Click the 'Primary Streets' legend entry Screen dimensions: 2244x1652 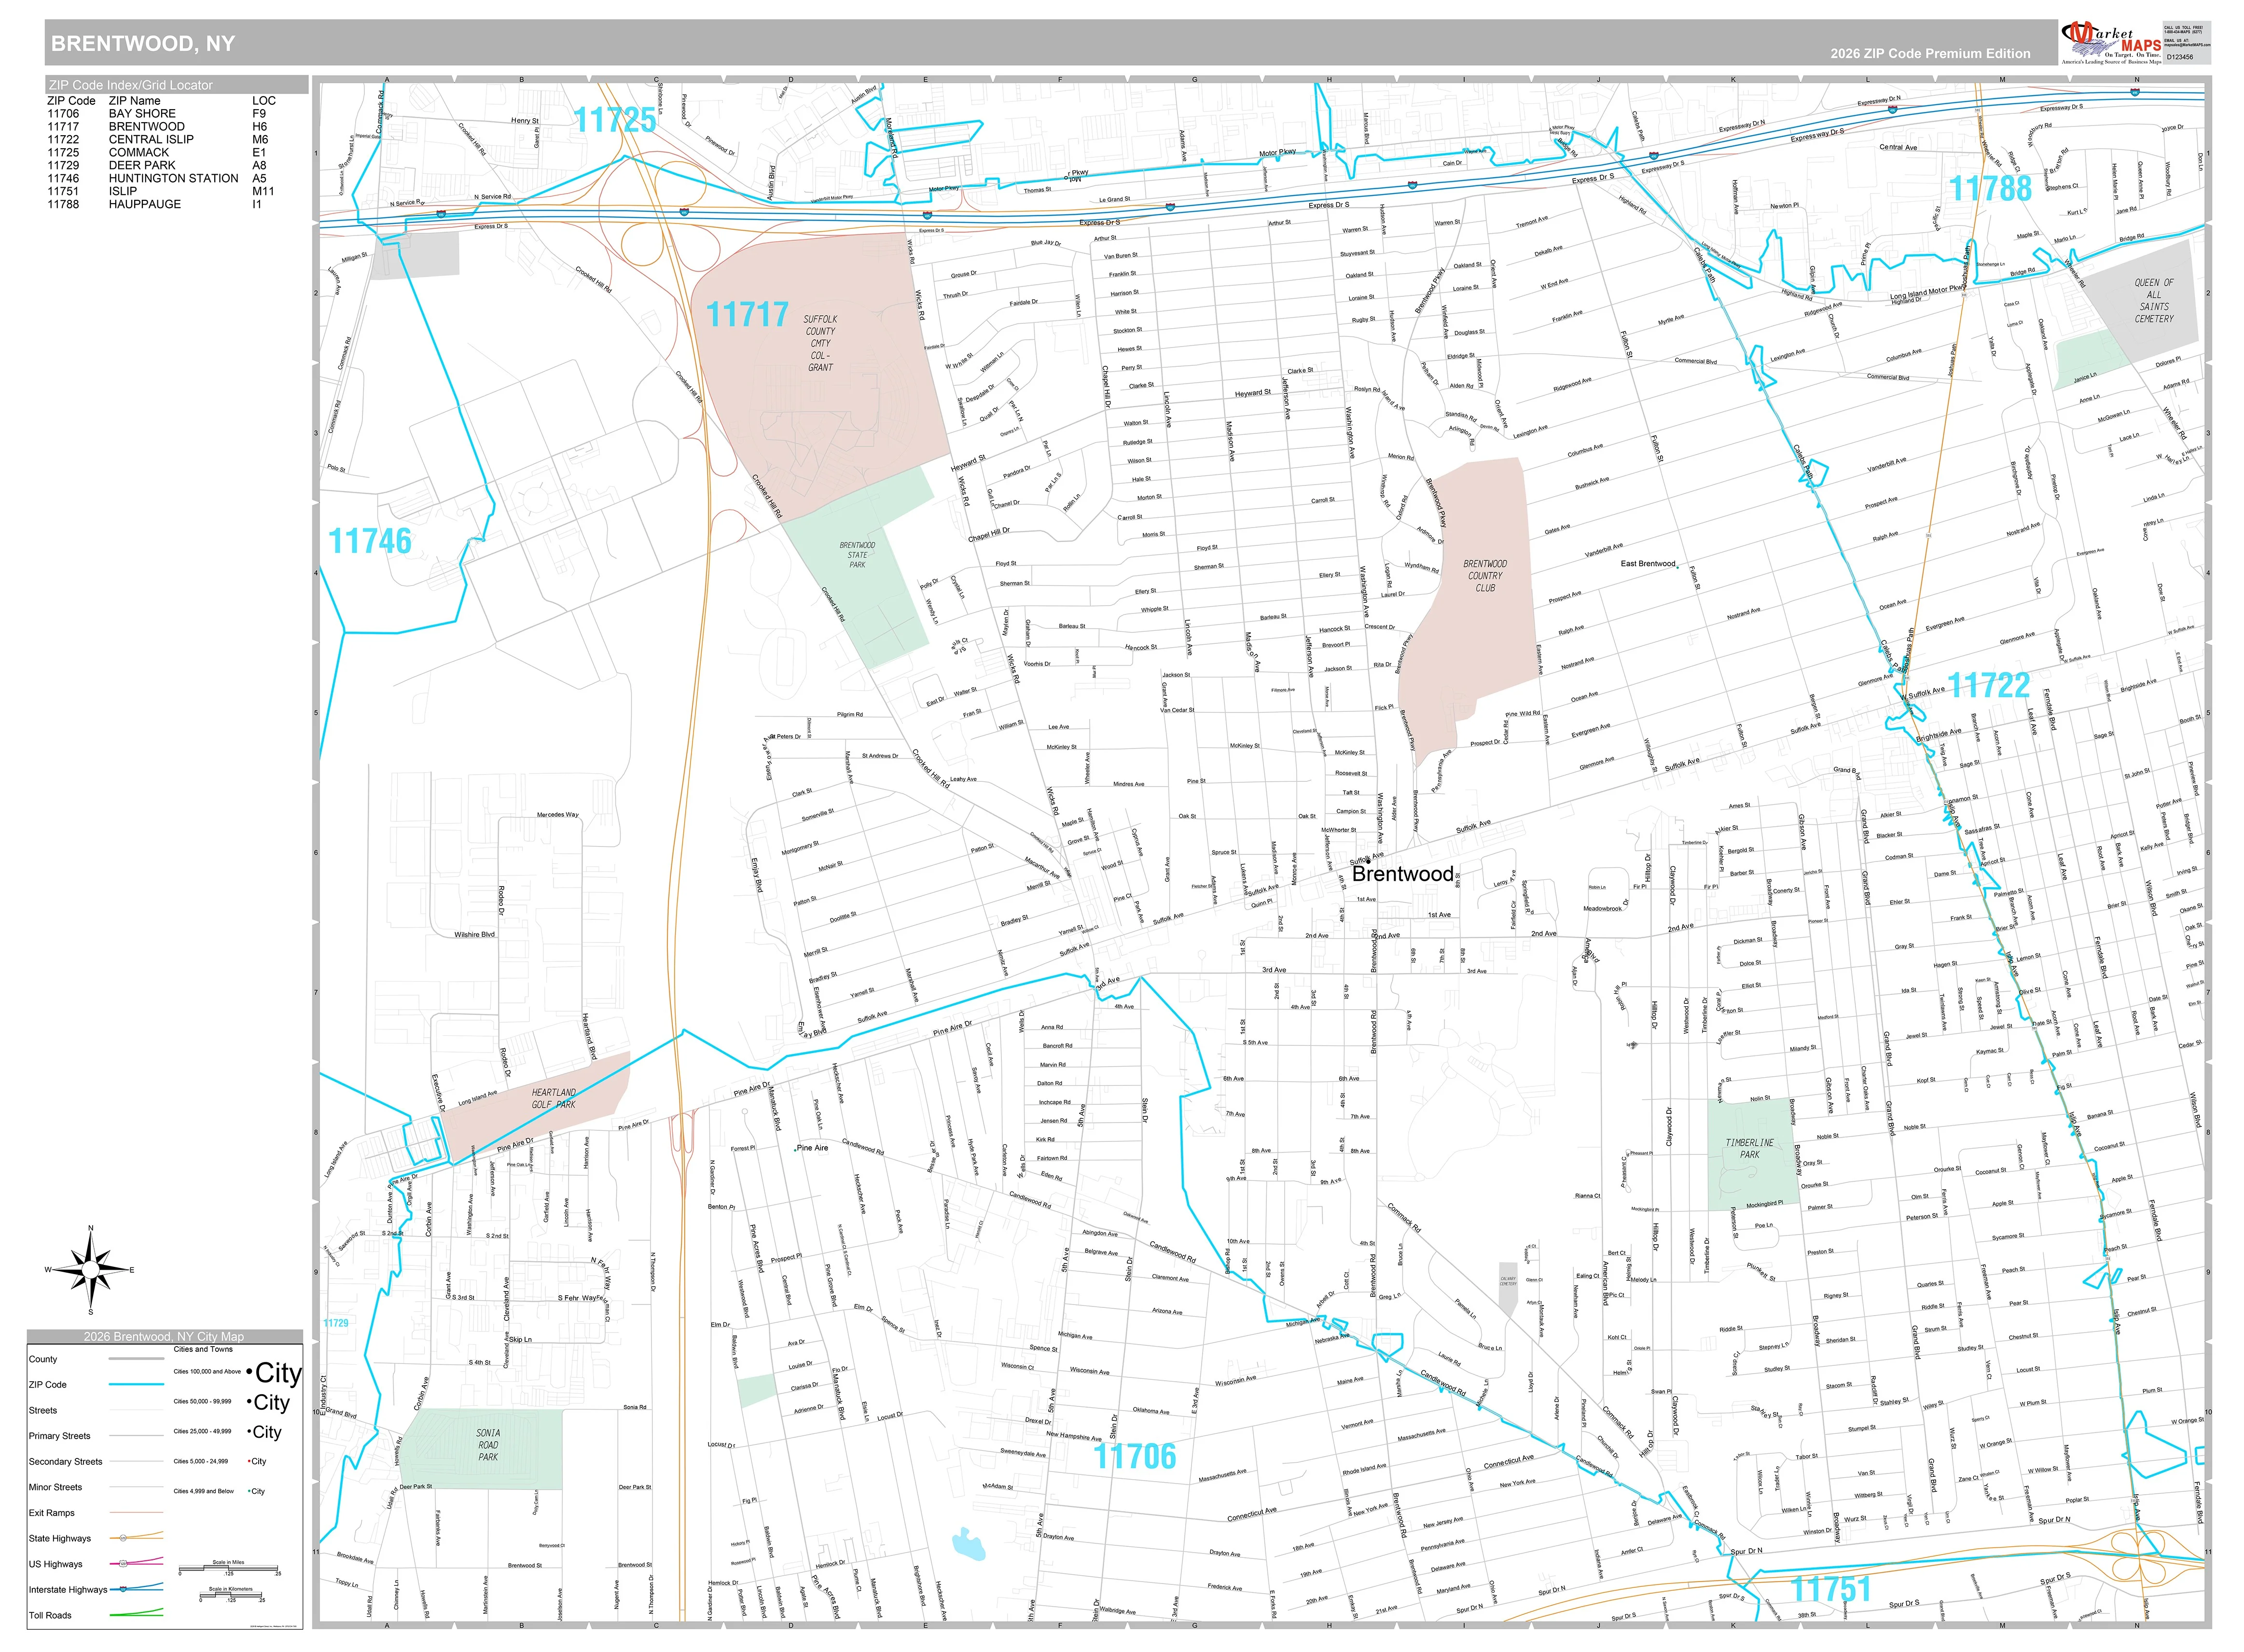tap(59, 1436)
